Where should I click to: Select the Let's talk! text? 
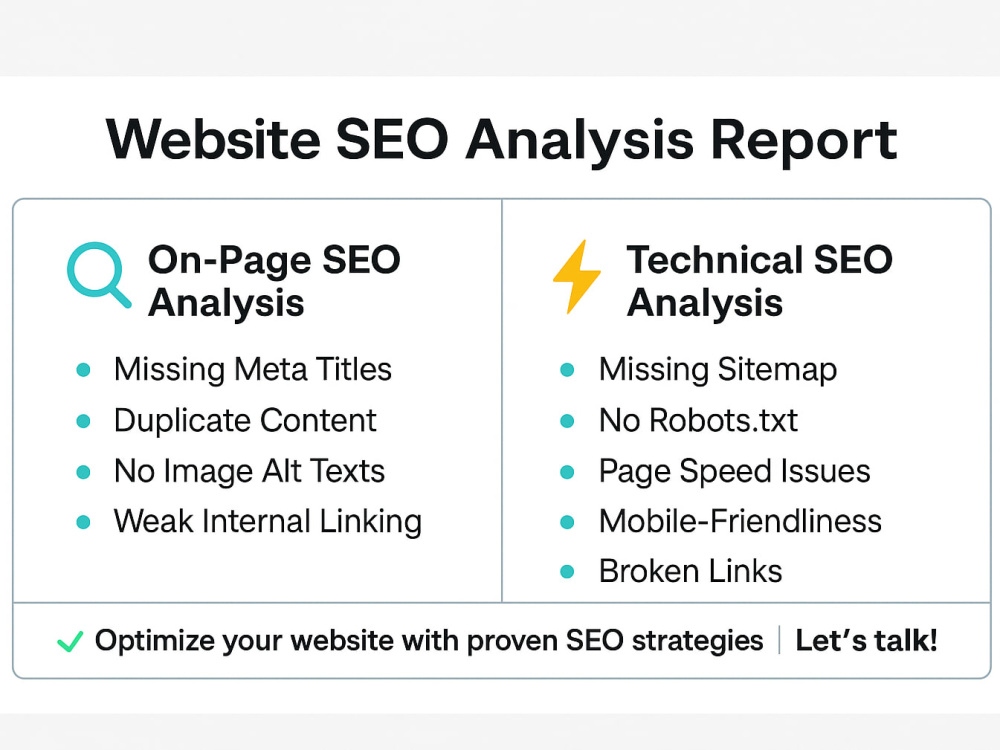point(866,640)
